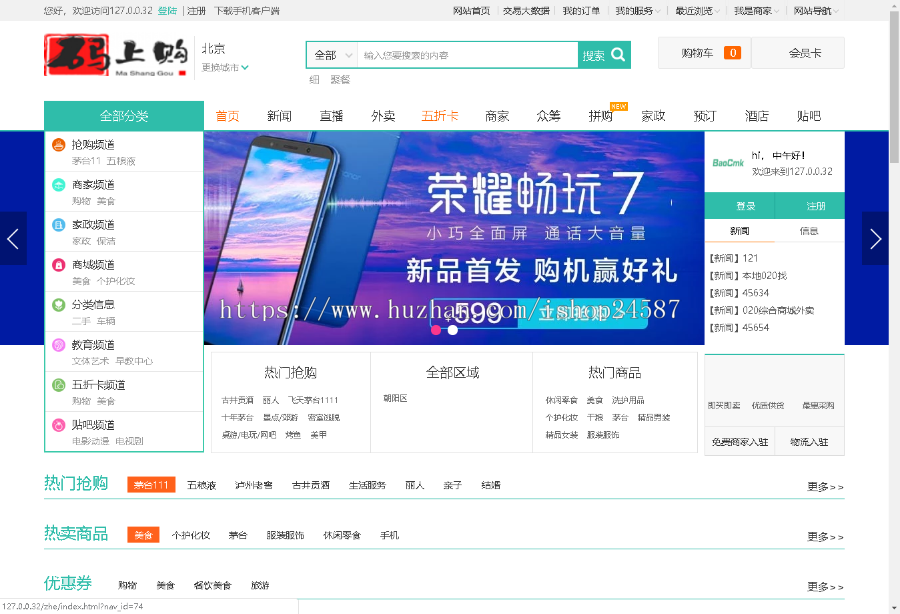Image resolution: width=900 pixels, height=614 pixels.
Task: Select the second white carousel dot
Action: point(453,330)
